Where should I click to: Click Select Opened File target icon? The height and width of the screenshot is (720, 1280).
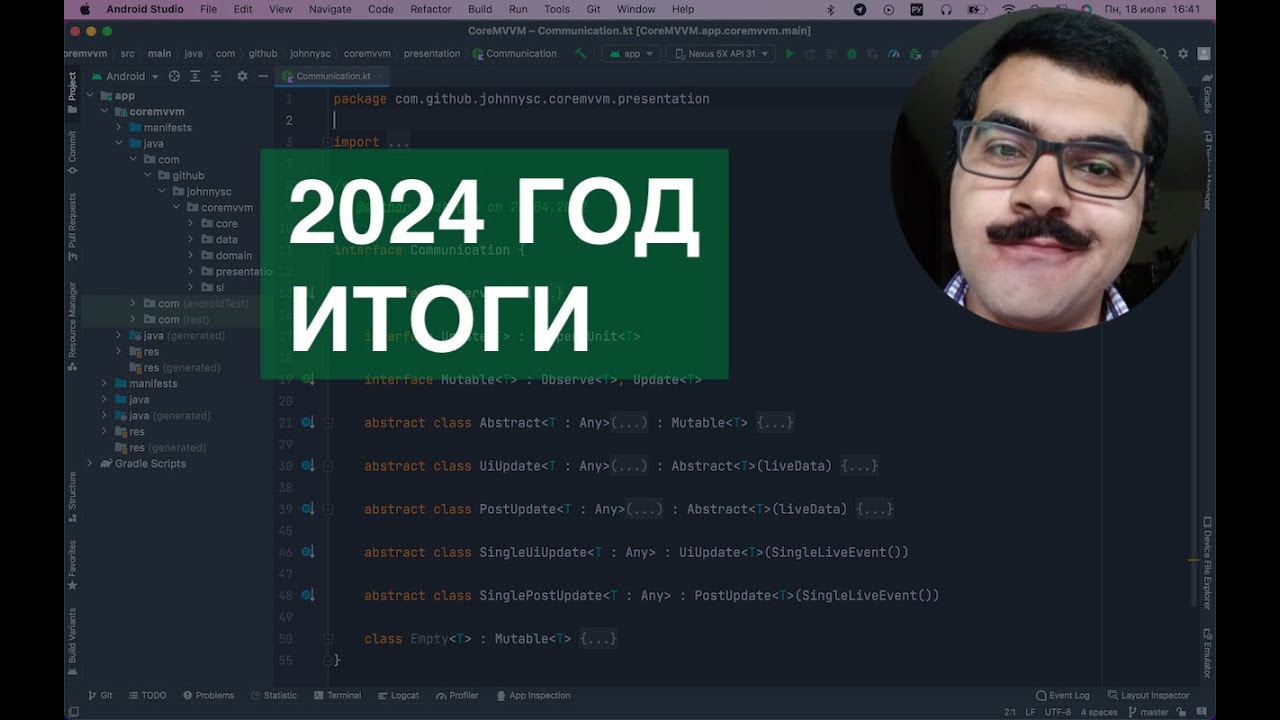tap(174, 76)
